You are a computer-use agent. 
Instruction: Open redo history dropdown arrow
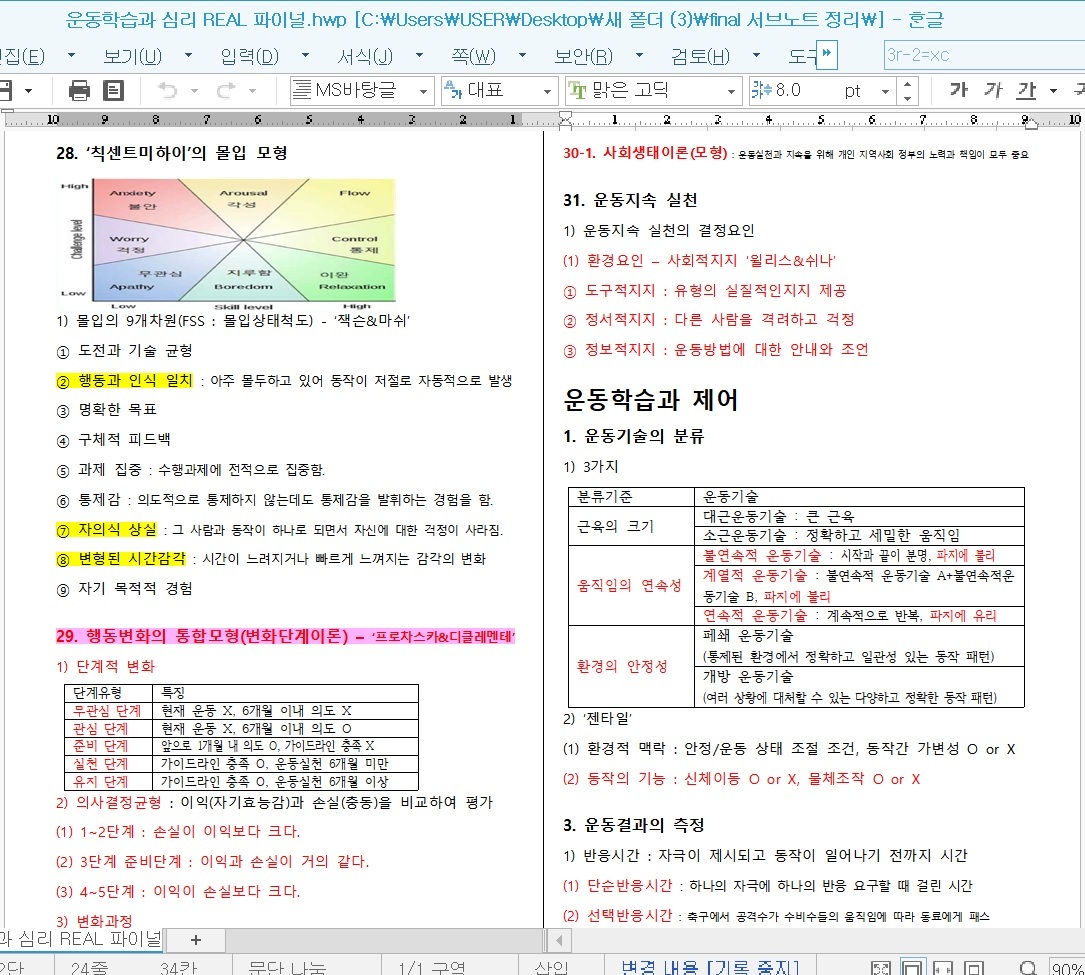[253, 91]
